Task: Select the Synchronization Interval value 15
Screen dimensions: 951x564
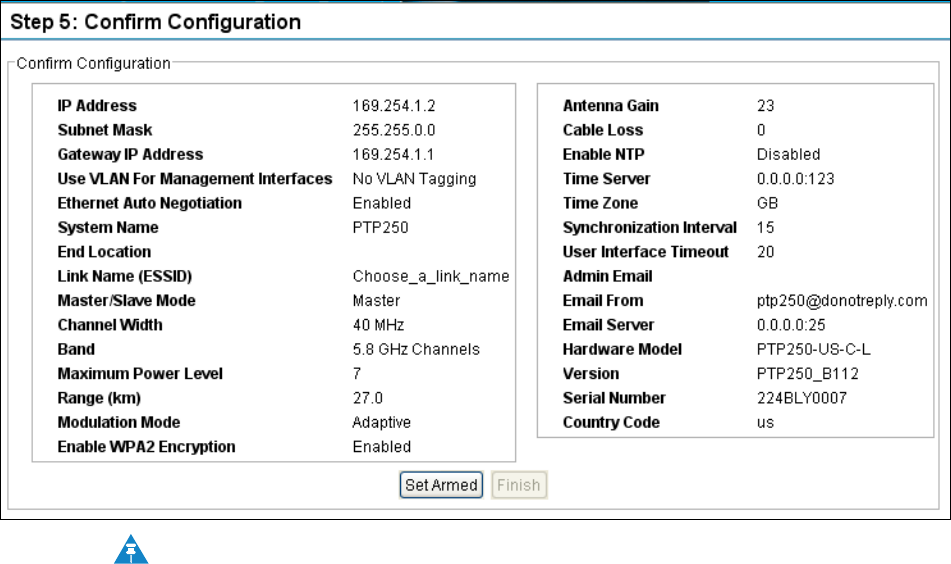Action: 765,227
